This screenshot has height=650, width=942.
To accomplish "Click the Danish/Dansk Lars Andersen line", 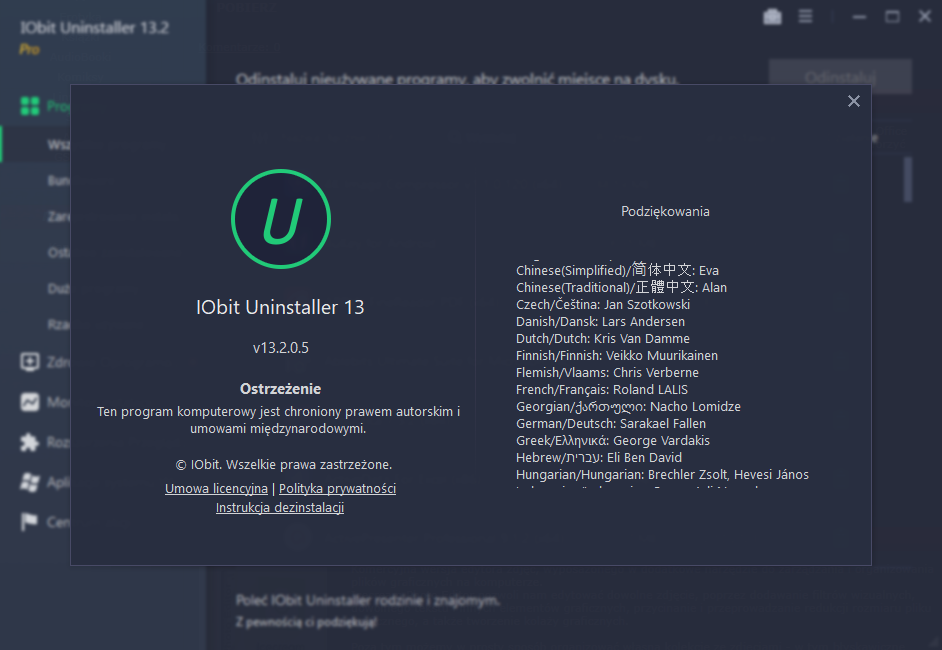I will pyautogui.click(x=600, y=321).
